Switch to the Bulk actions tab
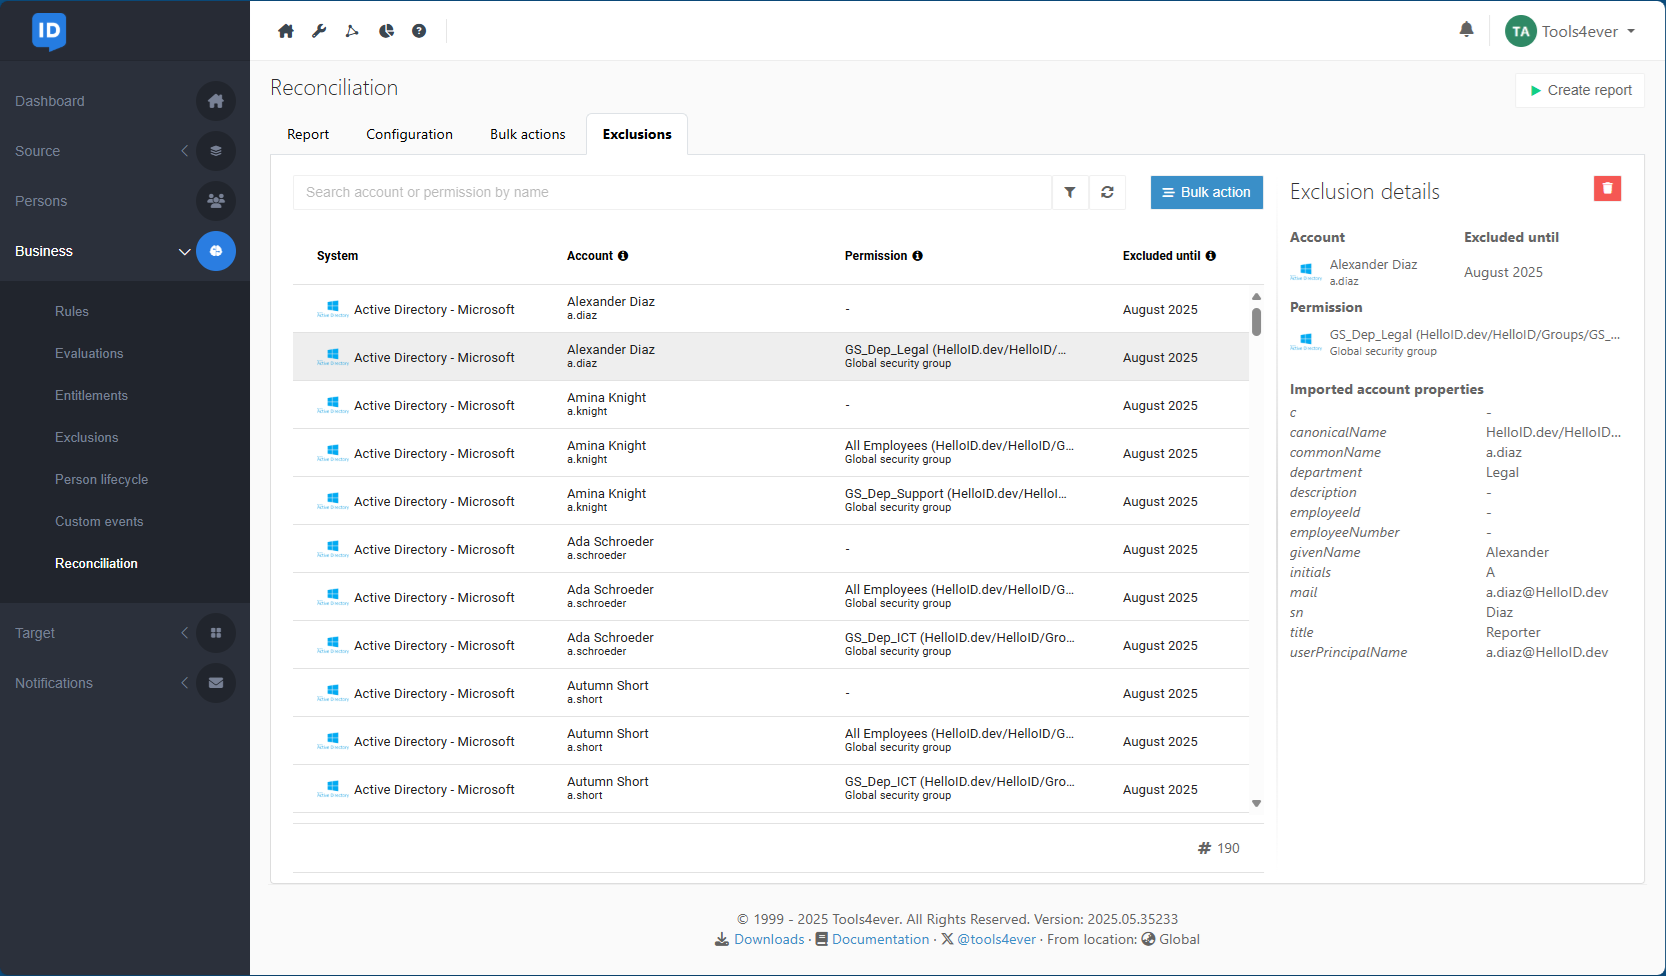This screenshot has width=1666, height=976. coord(528,134)
